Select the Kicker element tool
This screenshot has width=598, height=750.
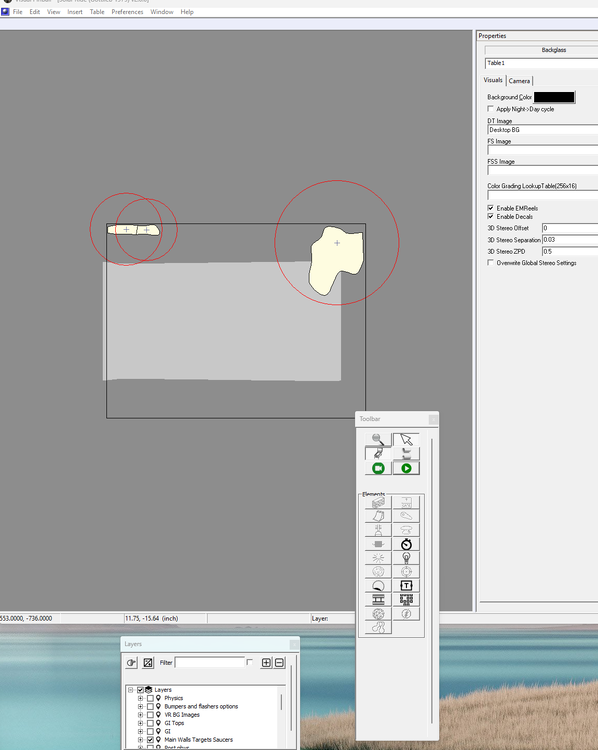pos(378,572)
